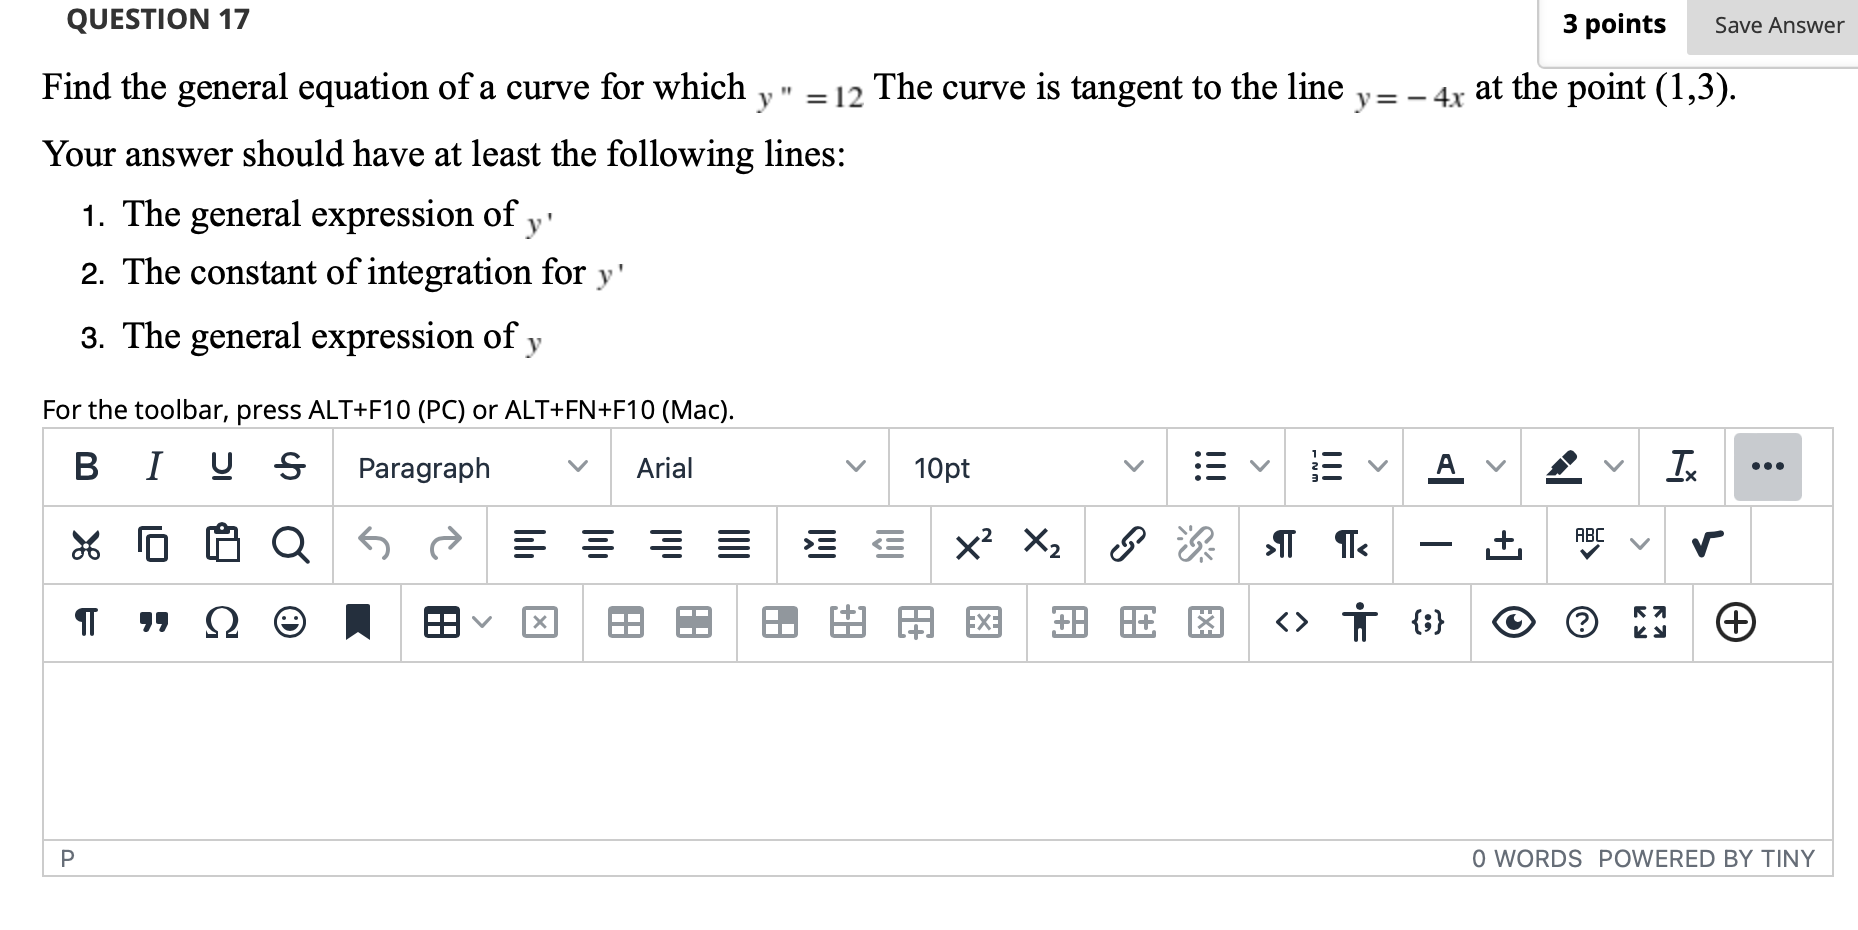Insert a bulleted list
This screenshot has height=930, width=1858.
coord(1210,467)
